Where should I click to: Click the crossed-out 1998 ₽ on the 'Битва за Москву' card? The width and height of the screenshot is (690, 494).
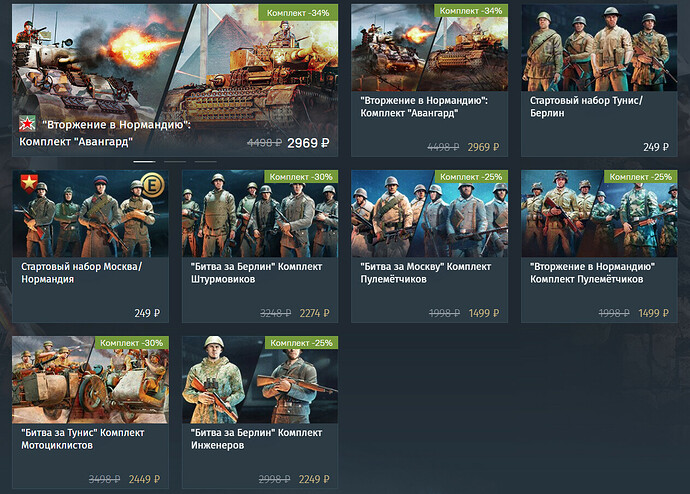point(444,313)
